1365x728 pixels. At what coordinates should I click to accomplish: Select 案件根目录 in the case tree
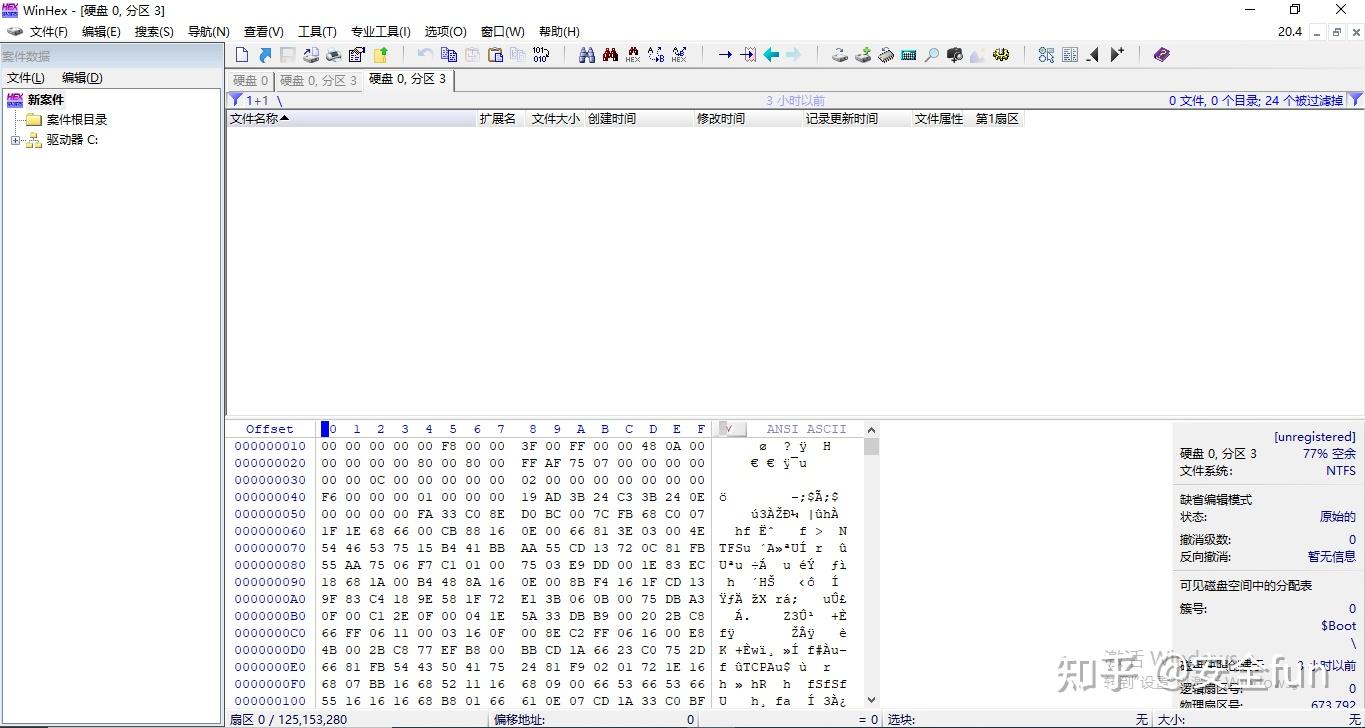(77, 120)
